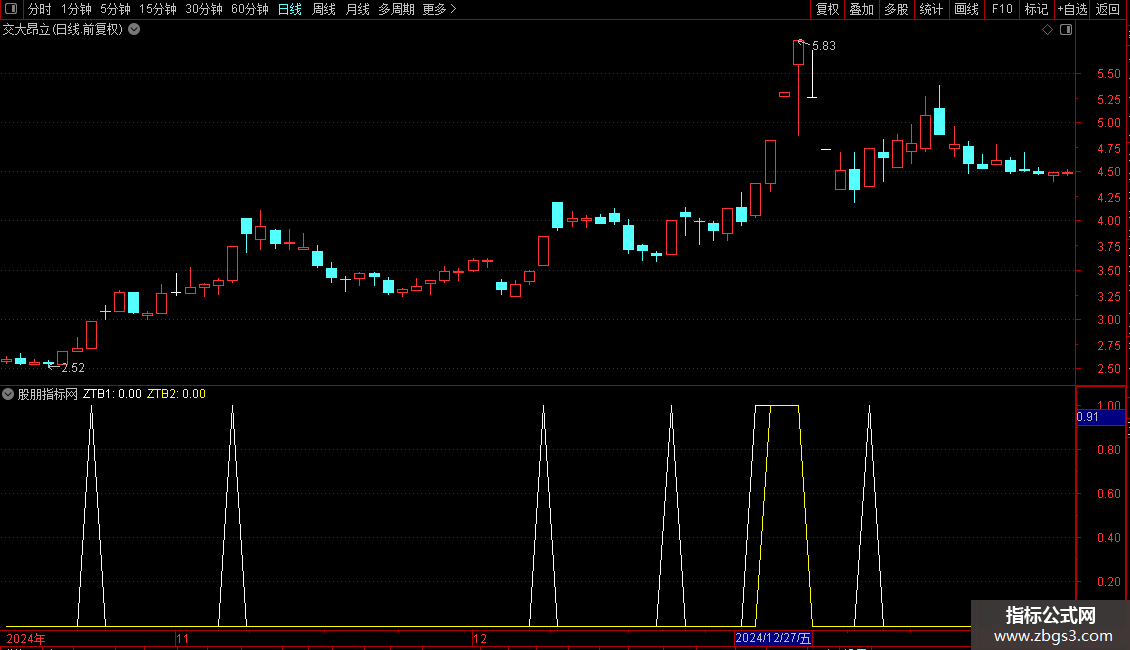The width and height of the screenshot is (1130, 650).
Task: Select the 1分钟 period
Action: pos(76,9)
